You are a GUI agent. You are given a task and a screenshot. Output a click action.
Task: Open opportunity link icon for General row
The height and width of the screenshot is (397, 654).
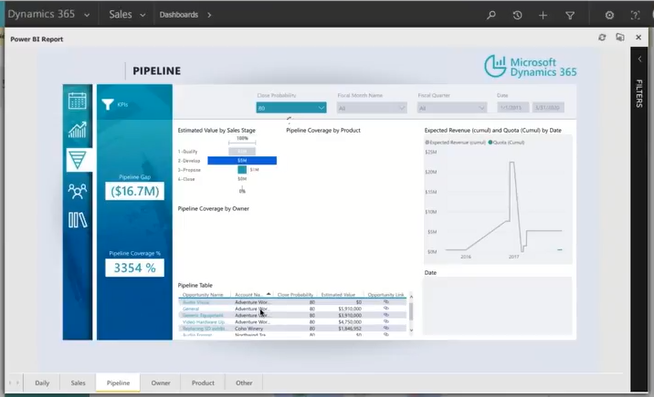click(x=386, y=308)
